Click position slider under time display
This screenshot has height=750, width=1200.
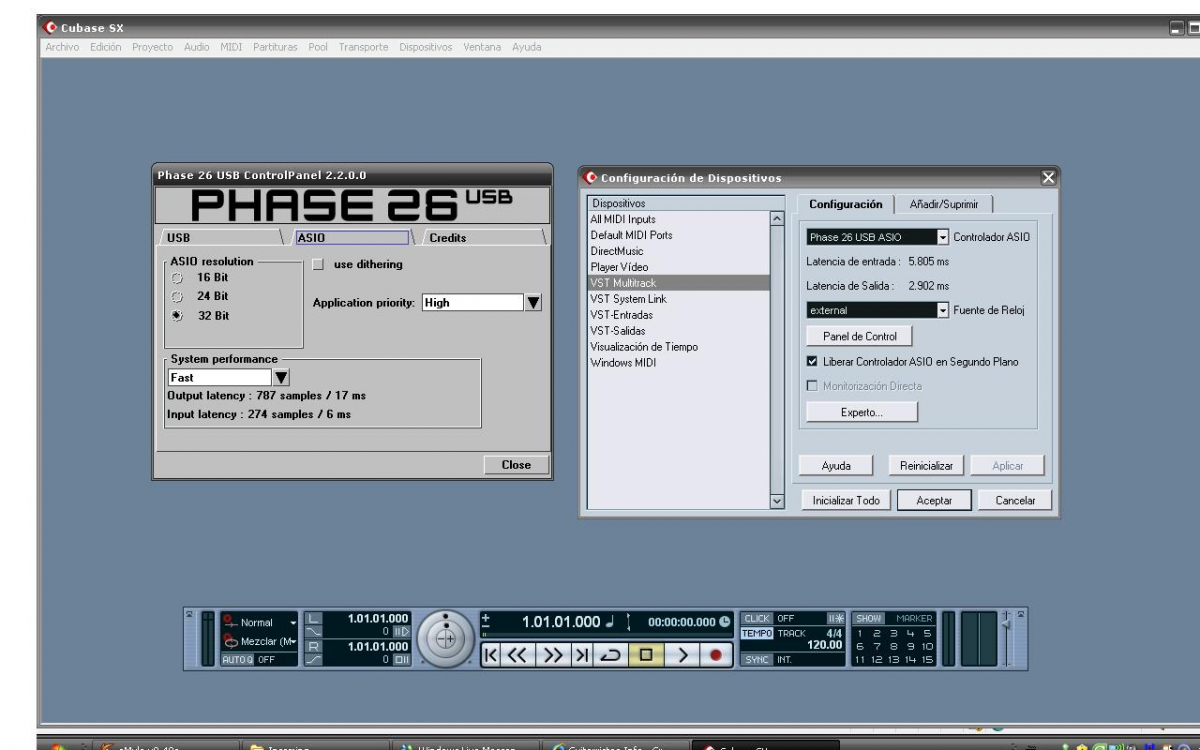pyautogui.click(x=605, y=635)
